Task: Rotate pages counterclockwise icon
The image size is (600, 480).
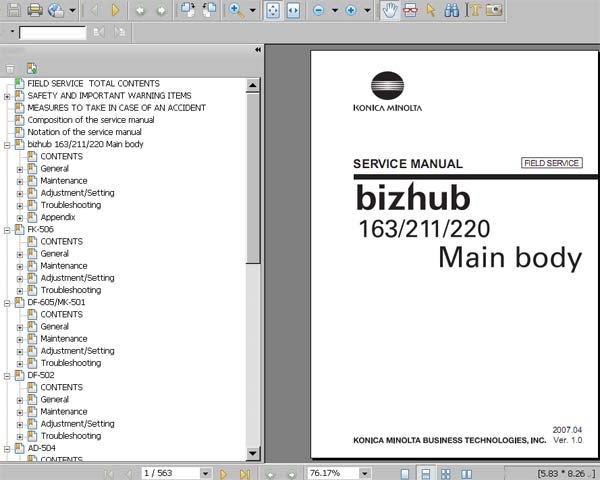Action: point(209,10)
